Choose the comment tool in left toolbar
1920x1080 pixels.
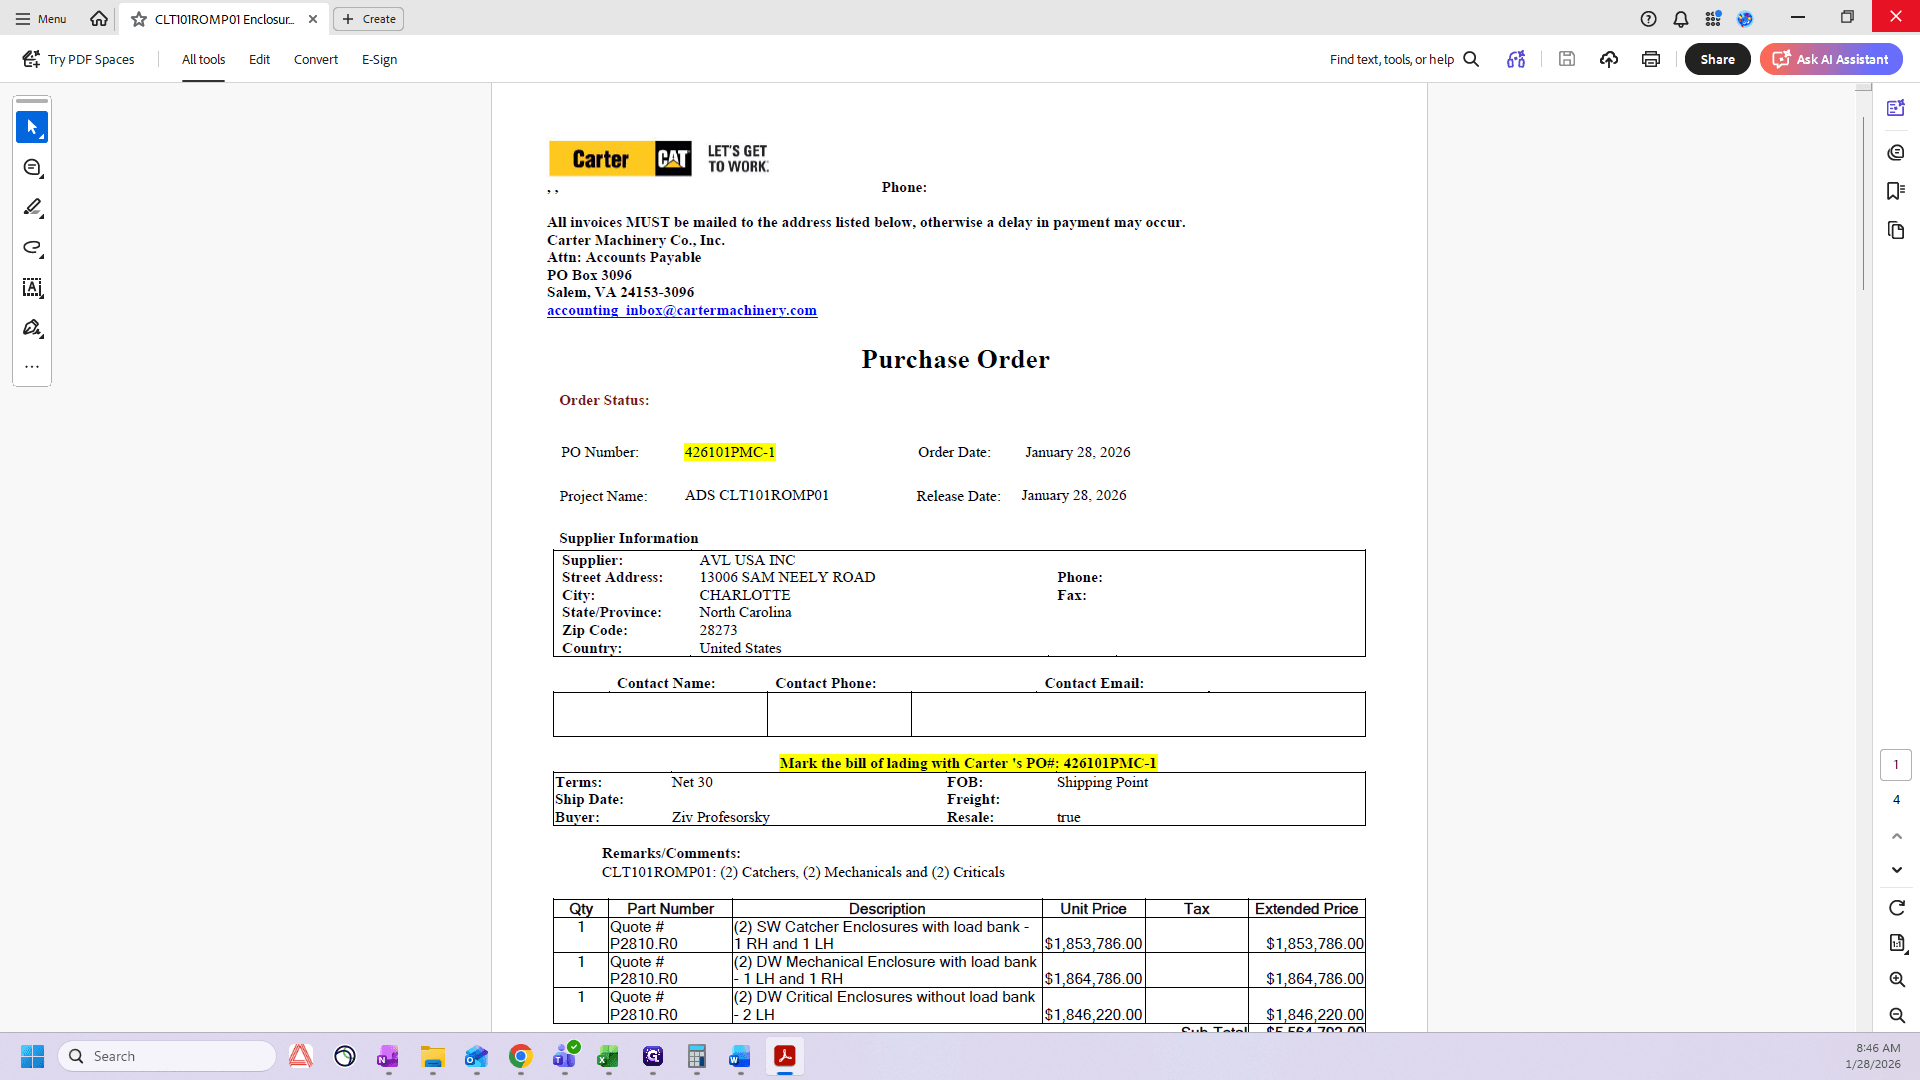coord(32,167)
